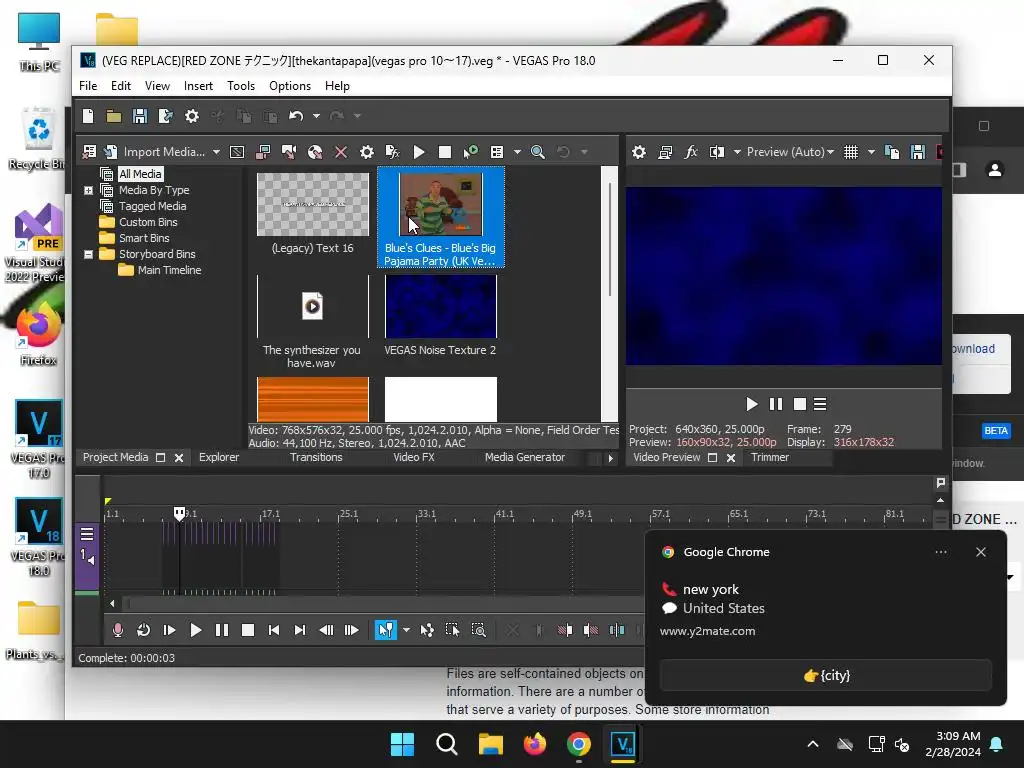Save the project using main toolbar disk icon

(x=140, y=116)
